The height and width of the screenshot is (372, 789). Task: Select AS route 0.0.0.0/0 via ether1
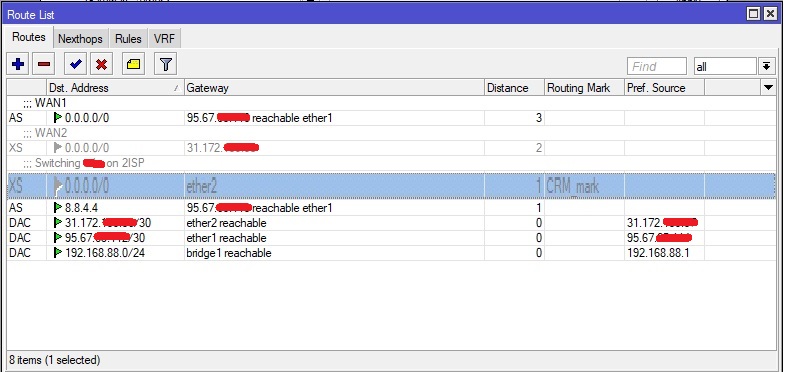click(391, 118)
